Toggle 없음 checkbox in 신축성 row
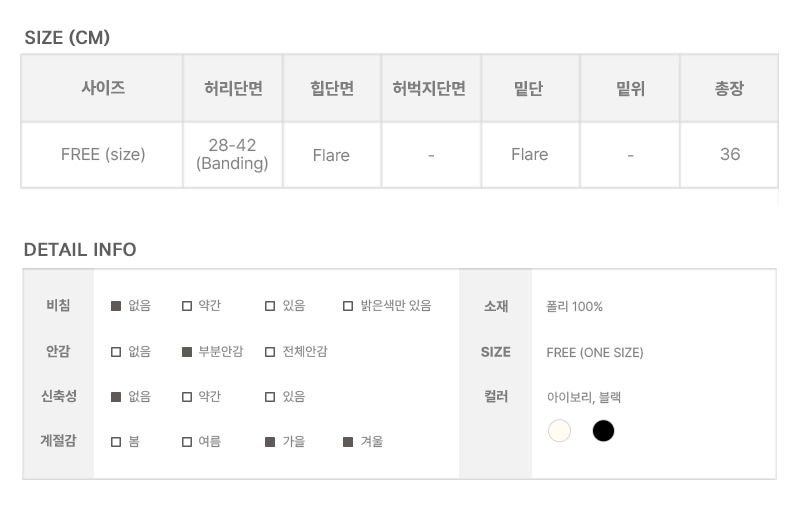This screenshot has width=800, height=528. click(116, 397)
